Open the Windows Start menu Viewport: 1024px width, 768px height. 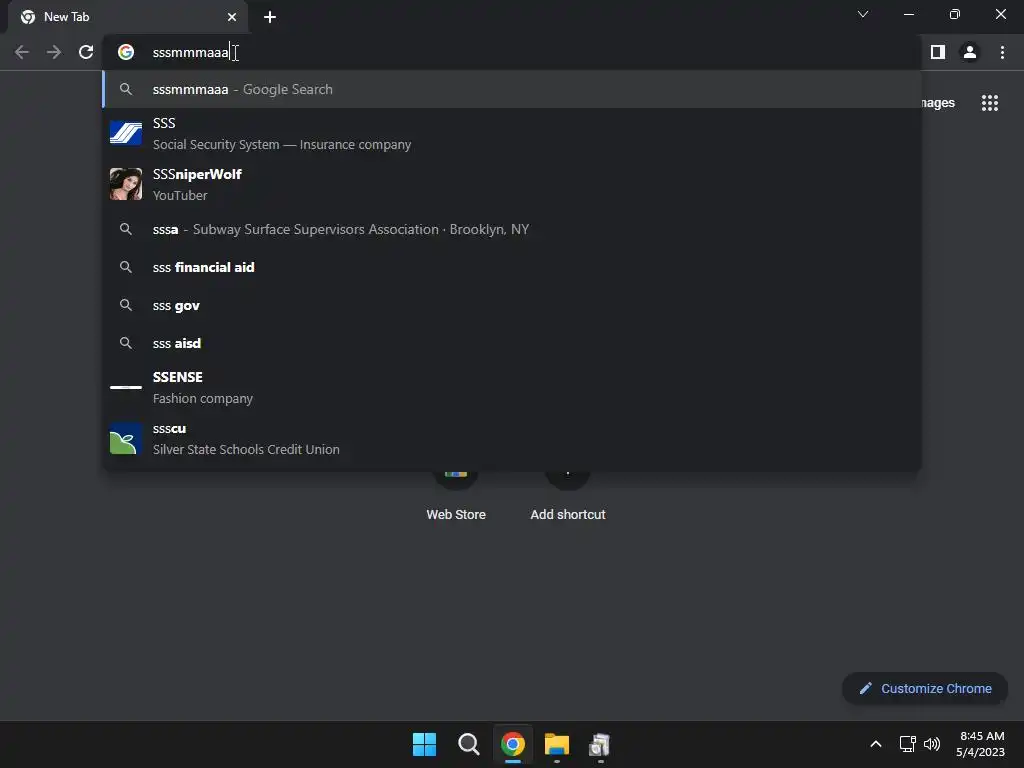click(x=424, y=744)
